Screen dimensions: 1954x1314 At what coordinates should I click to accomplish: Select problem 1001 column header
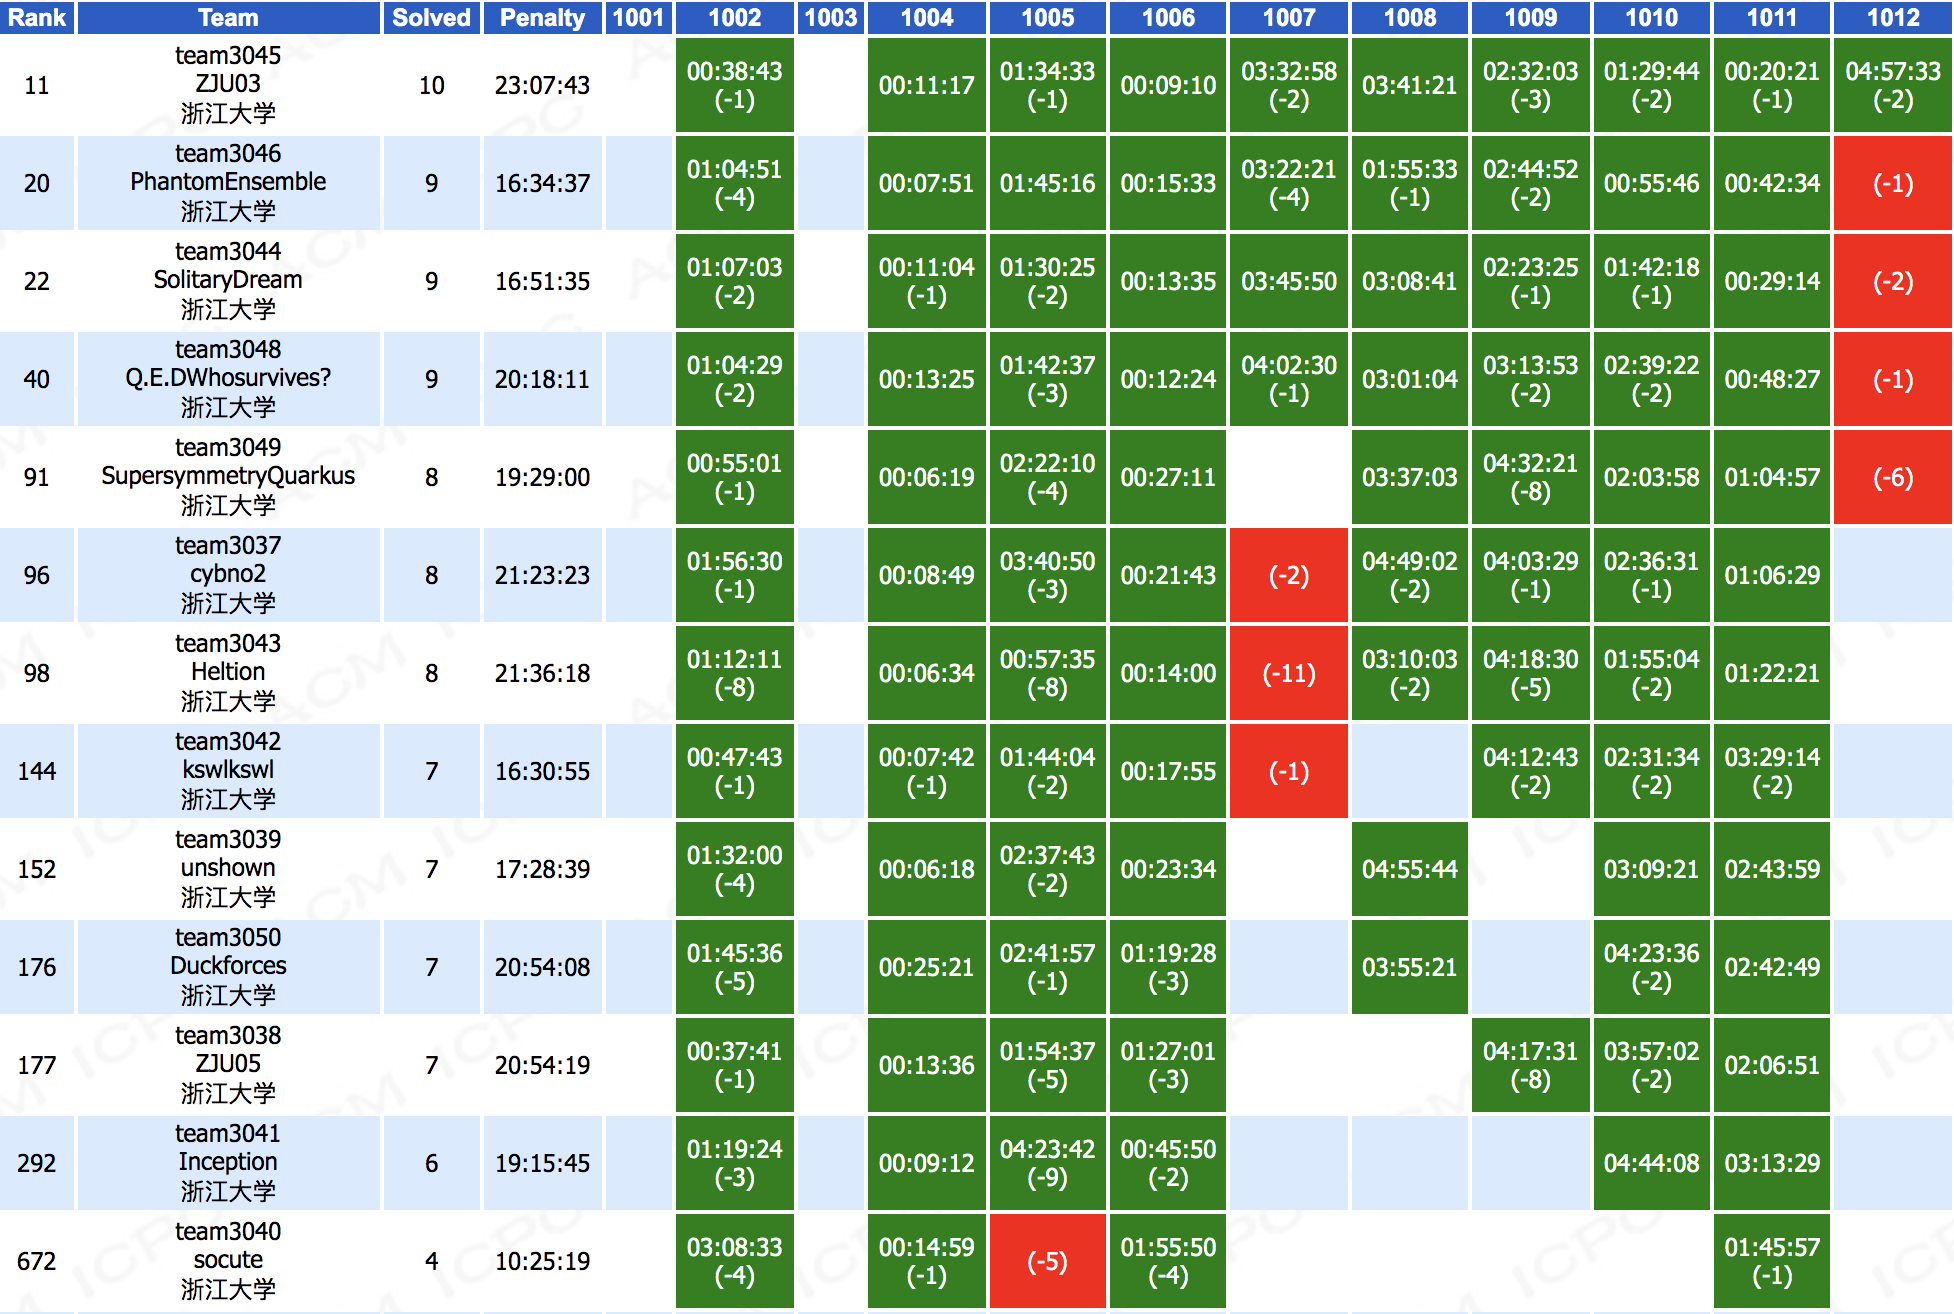coord(638,17)
